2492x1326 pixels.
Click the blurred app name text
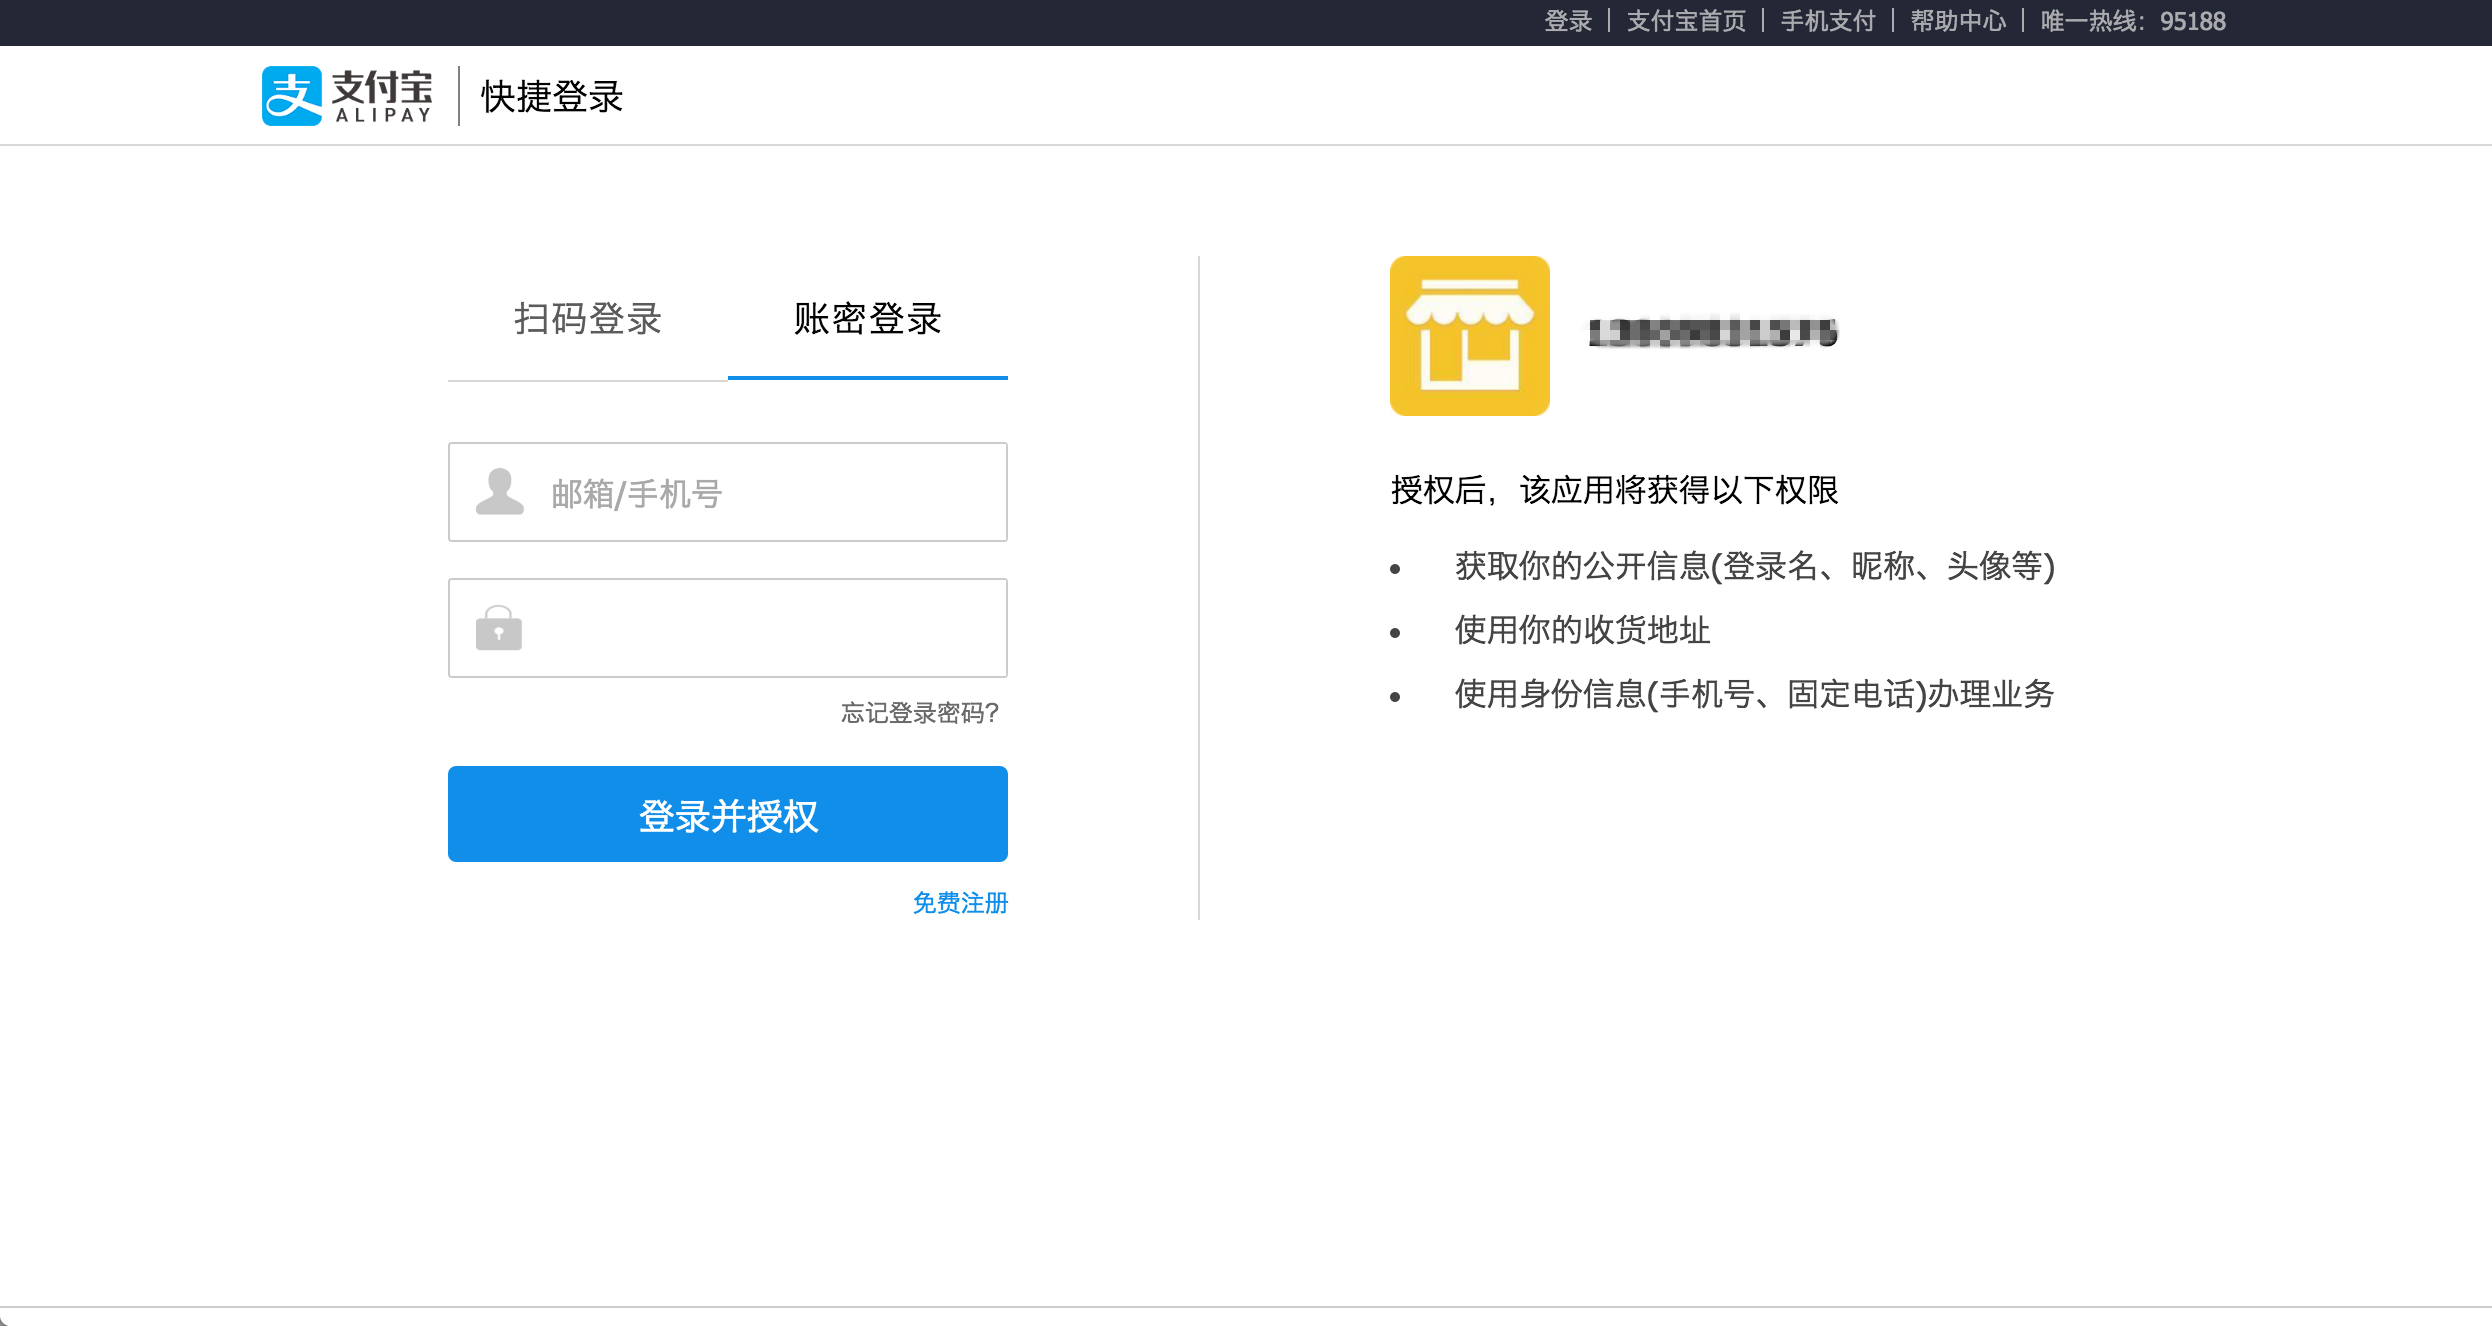click(x=1713, y=333)
